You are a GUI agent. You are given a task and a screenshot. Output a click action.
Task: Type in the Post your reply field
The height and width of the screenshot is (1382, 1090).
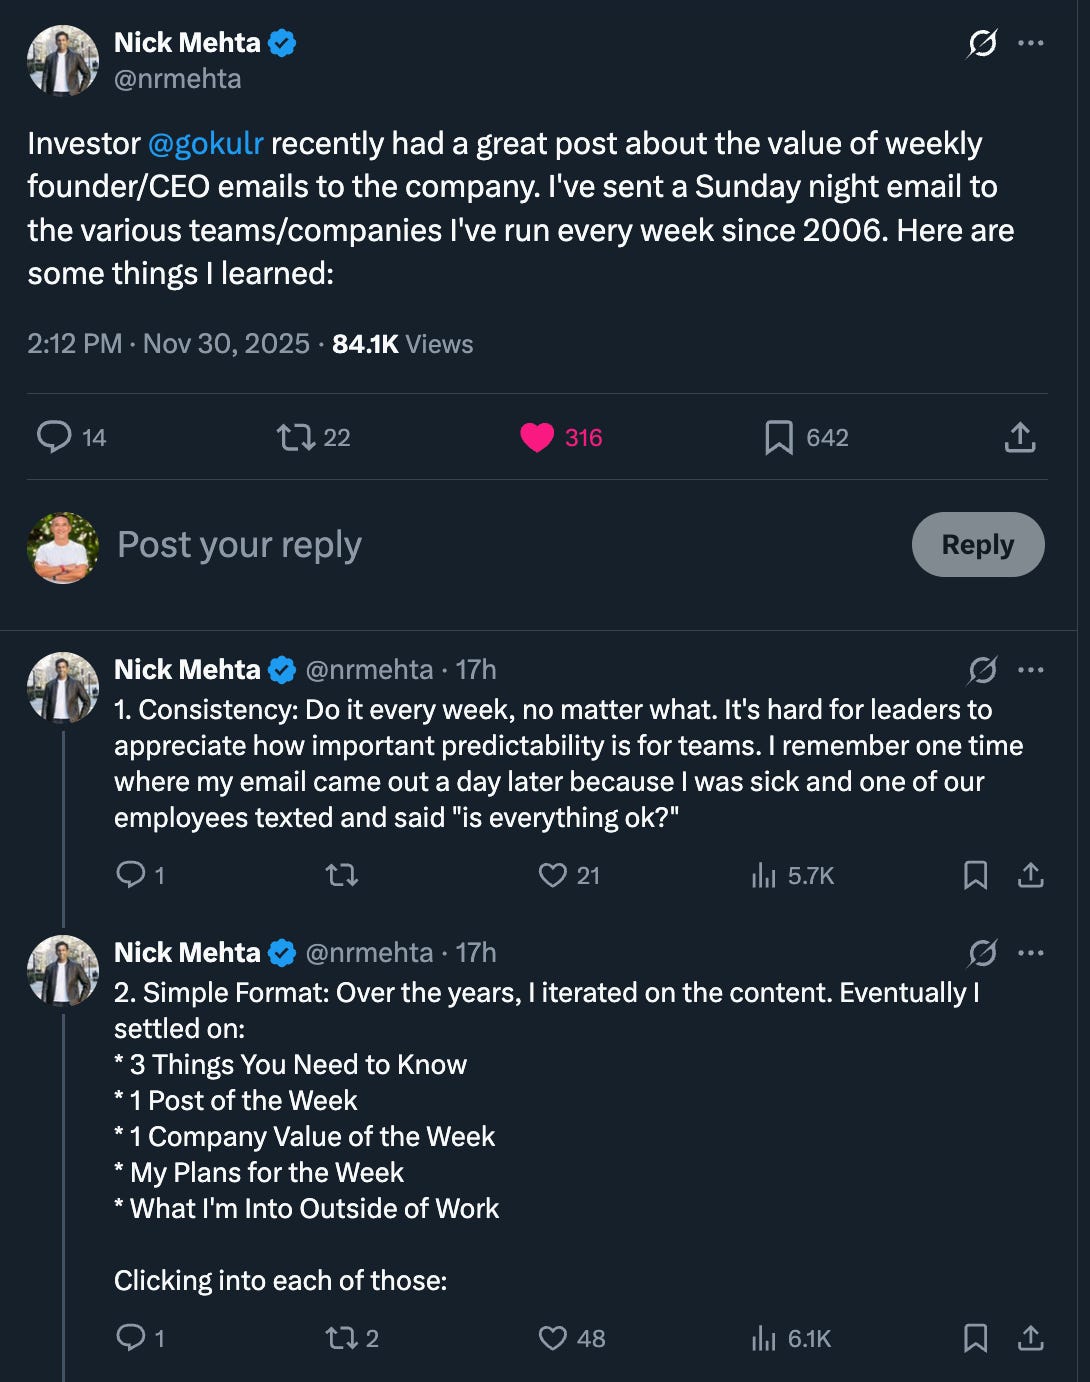[x=500, y=545]
